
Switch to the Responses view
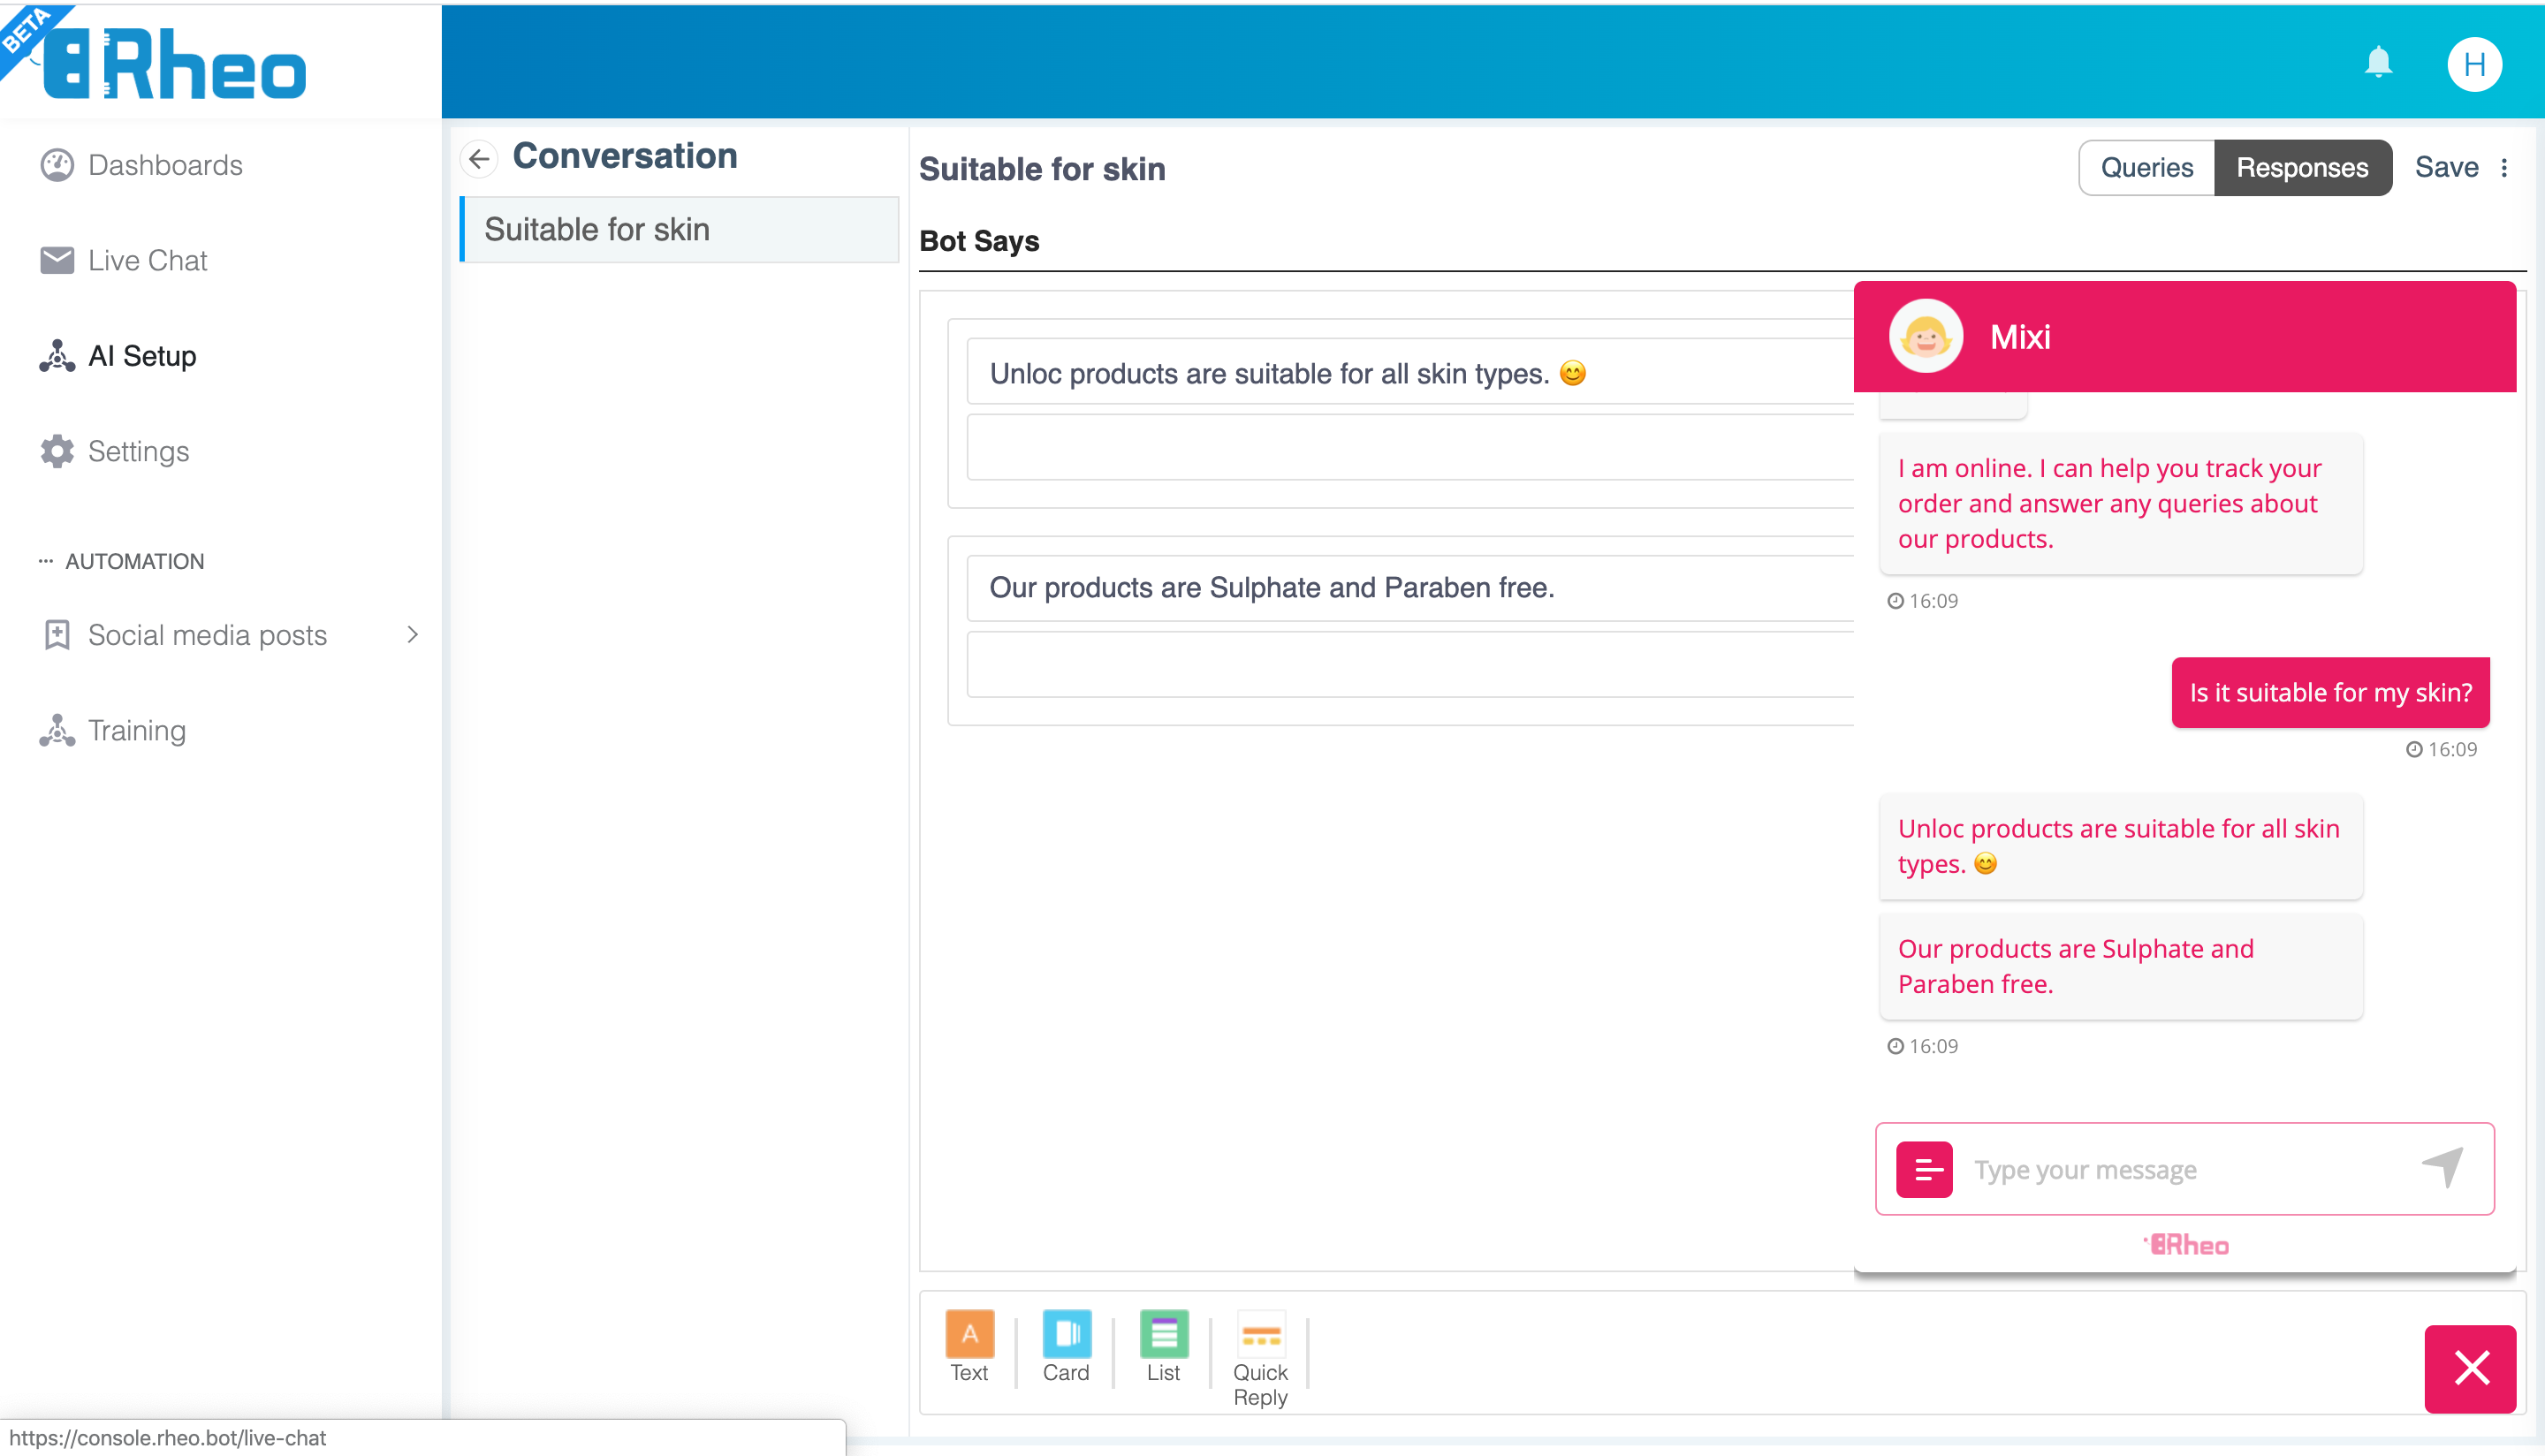tap(2301, 167)
